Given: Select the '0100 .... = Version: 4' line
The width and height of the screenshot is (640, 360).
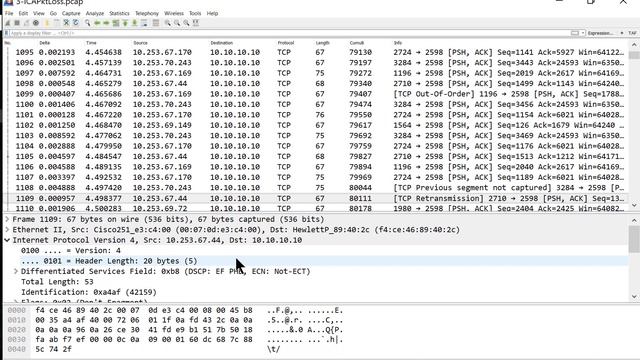Looking at the screenshot, I should point(71,251).
